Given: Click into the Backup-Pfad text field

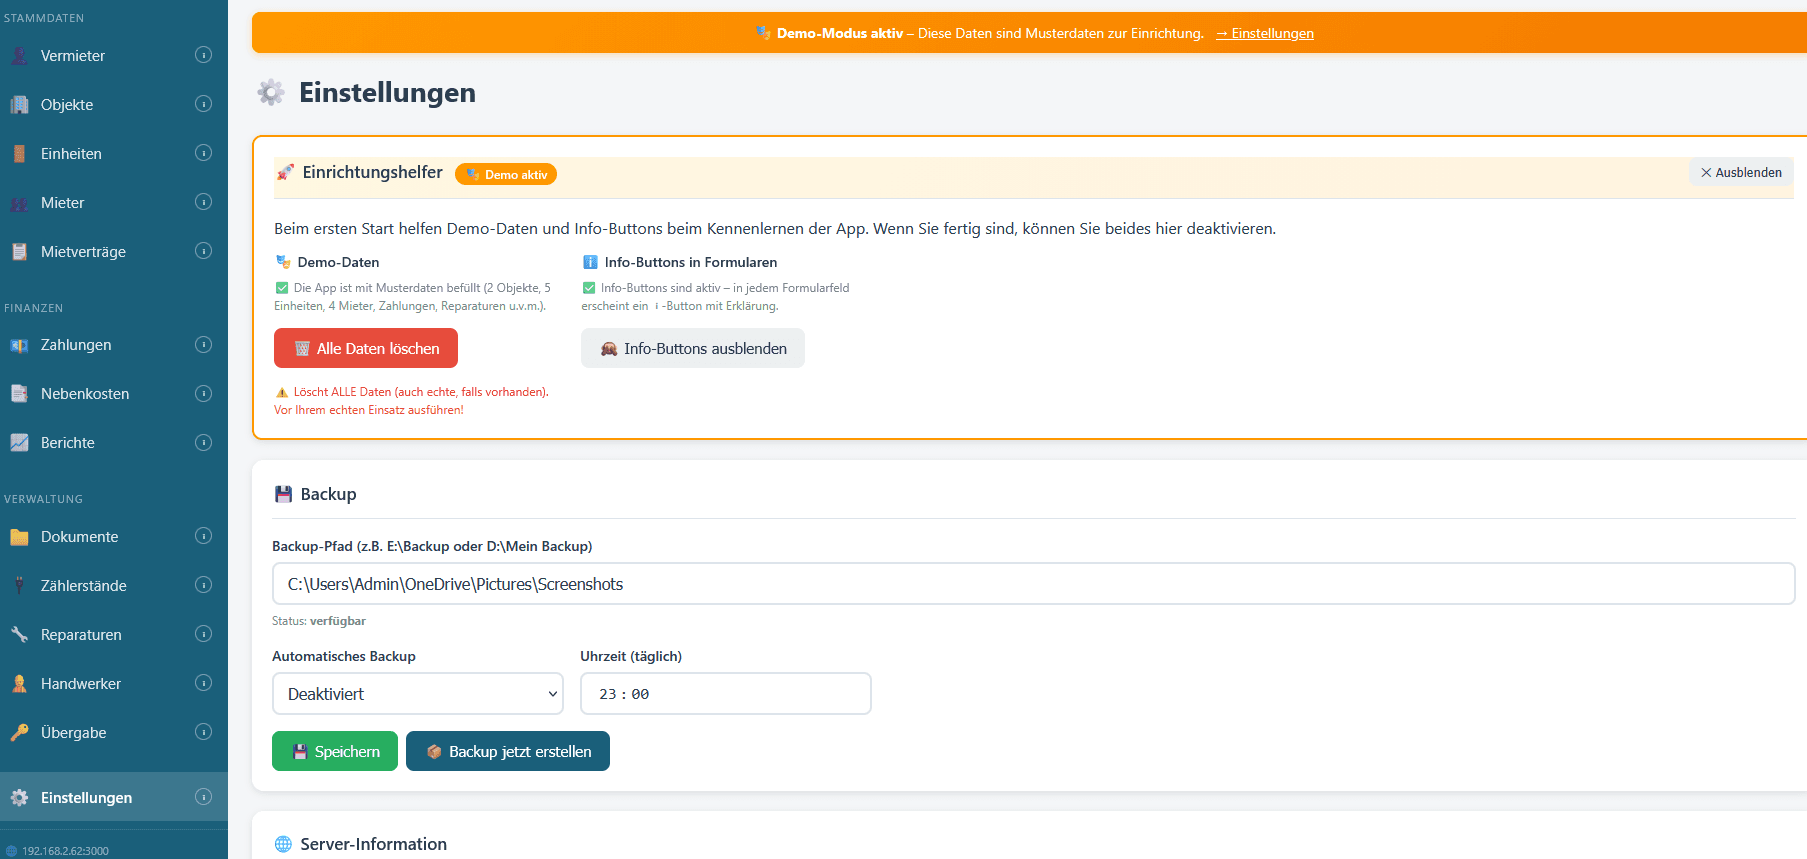Looking at the screenshot, I should (1032, 584).
